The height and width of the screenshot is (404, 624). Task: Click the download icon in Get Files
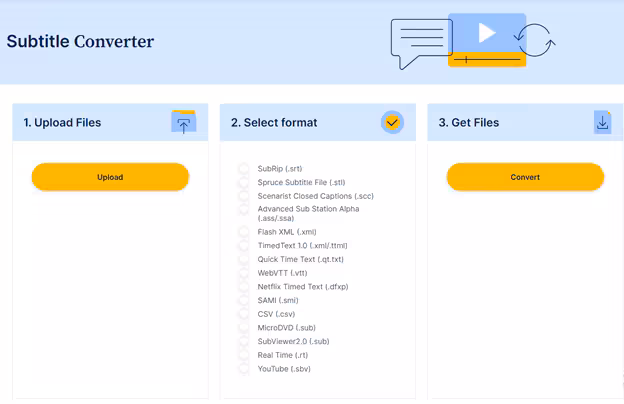[x=603, y=122]
